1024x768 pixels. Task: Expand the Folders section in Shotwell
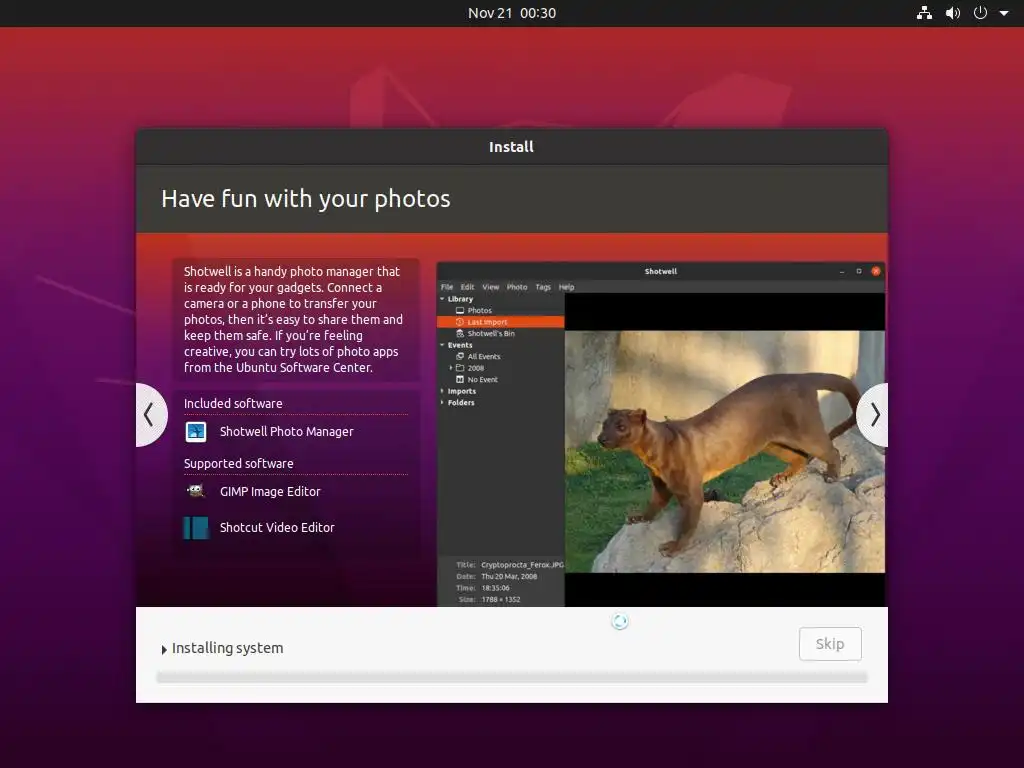click(x=442, y=403)
